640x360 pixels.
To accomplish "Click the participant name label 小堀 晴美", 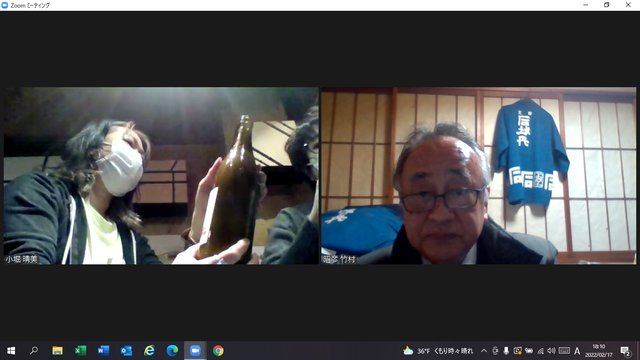I will pos(21,259).
